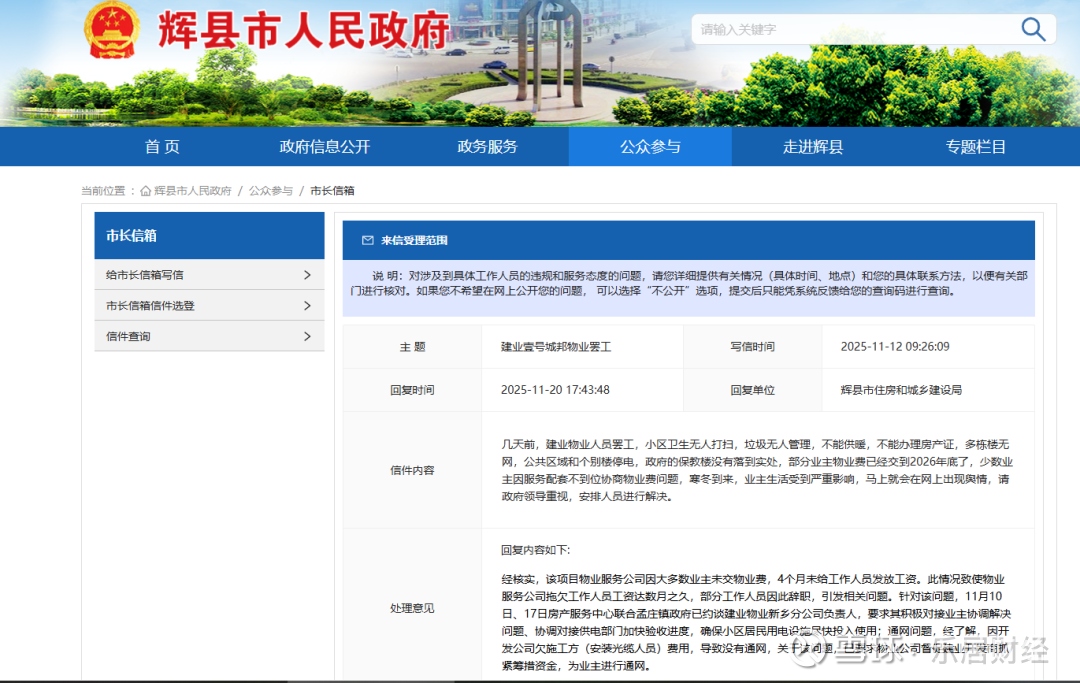The width and height of the screenshot is (1080, 683).
Task: Click the envelope icon beside 来信受理范围
Action: 367,241
